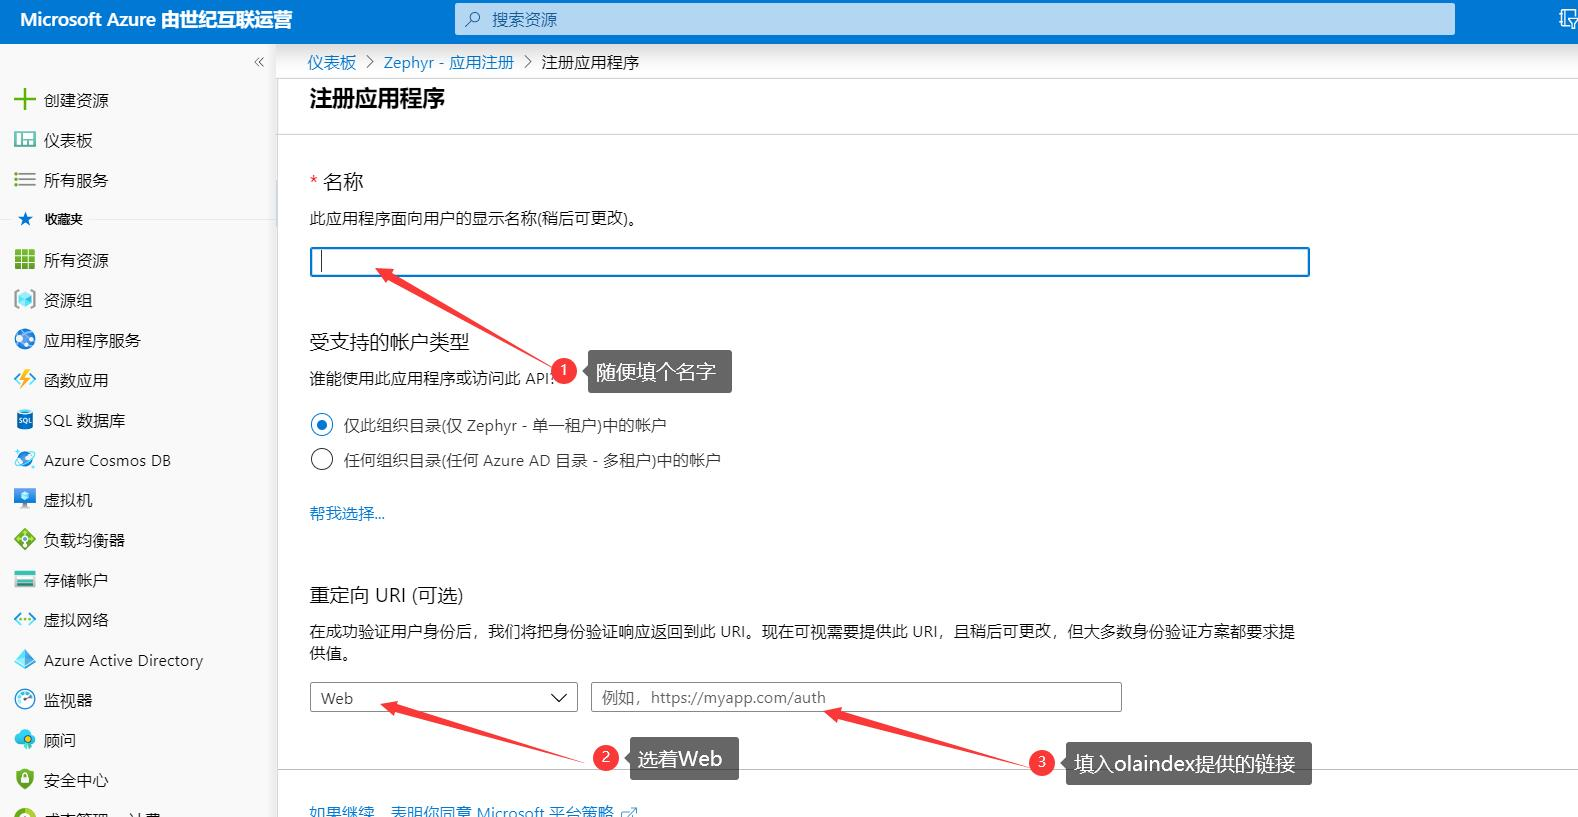The height and width of the screenshot is (817, 1578).
Task: Click the Storage accounts icon
Action: click(x=24, y=580)
